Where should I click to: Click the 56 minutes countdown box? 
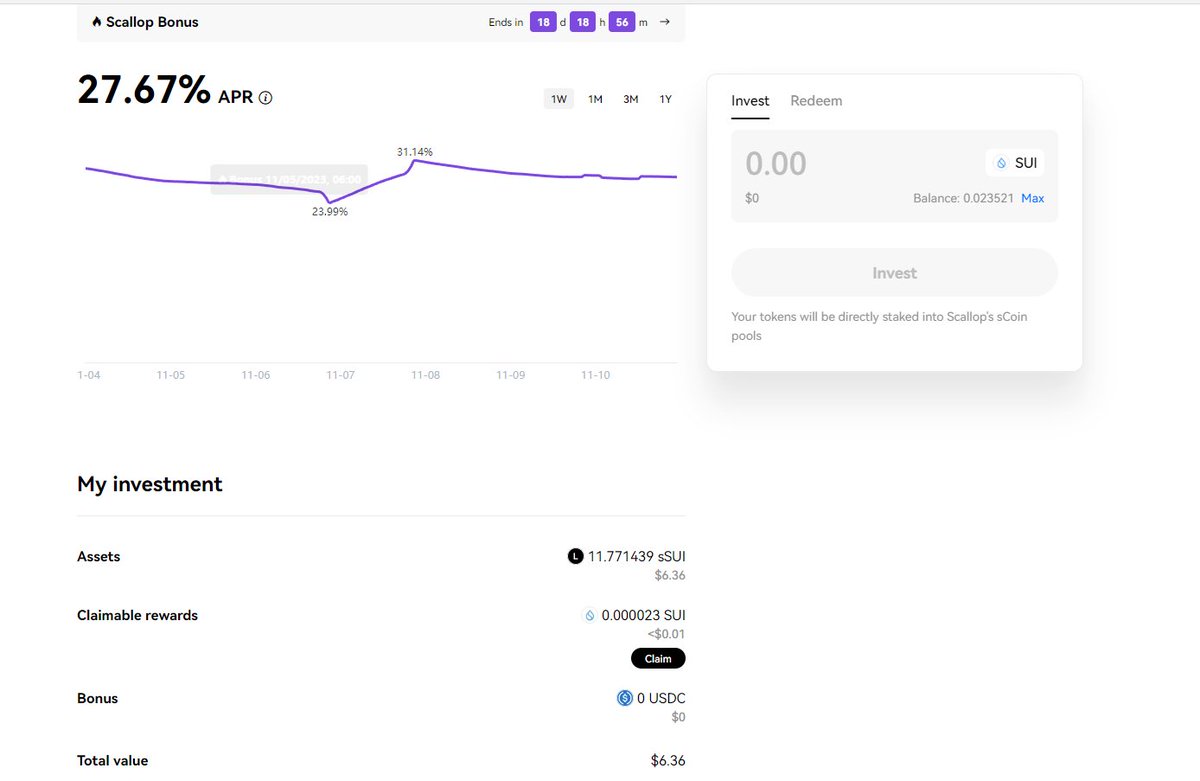point(622,22)
